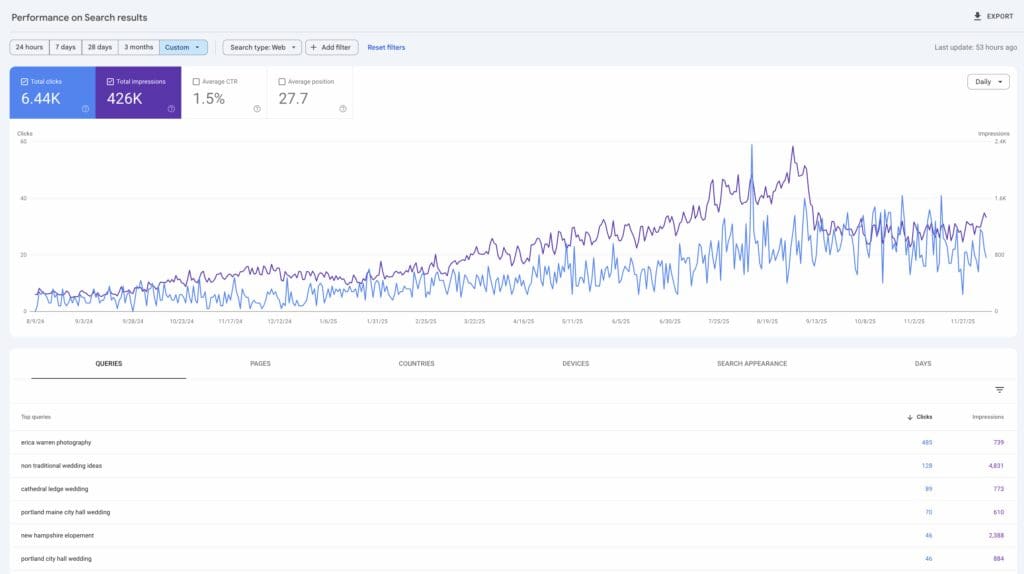Click help icon on Average CTR card
The height and width of the screenshot is (574, 1024).
tap(257, 108)
